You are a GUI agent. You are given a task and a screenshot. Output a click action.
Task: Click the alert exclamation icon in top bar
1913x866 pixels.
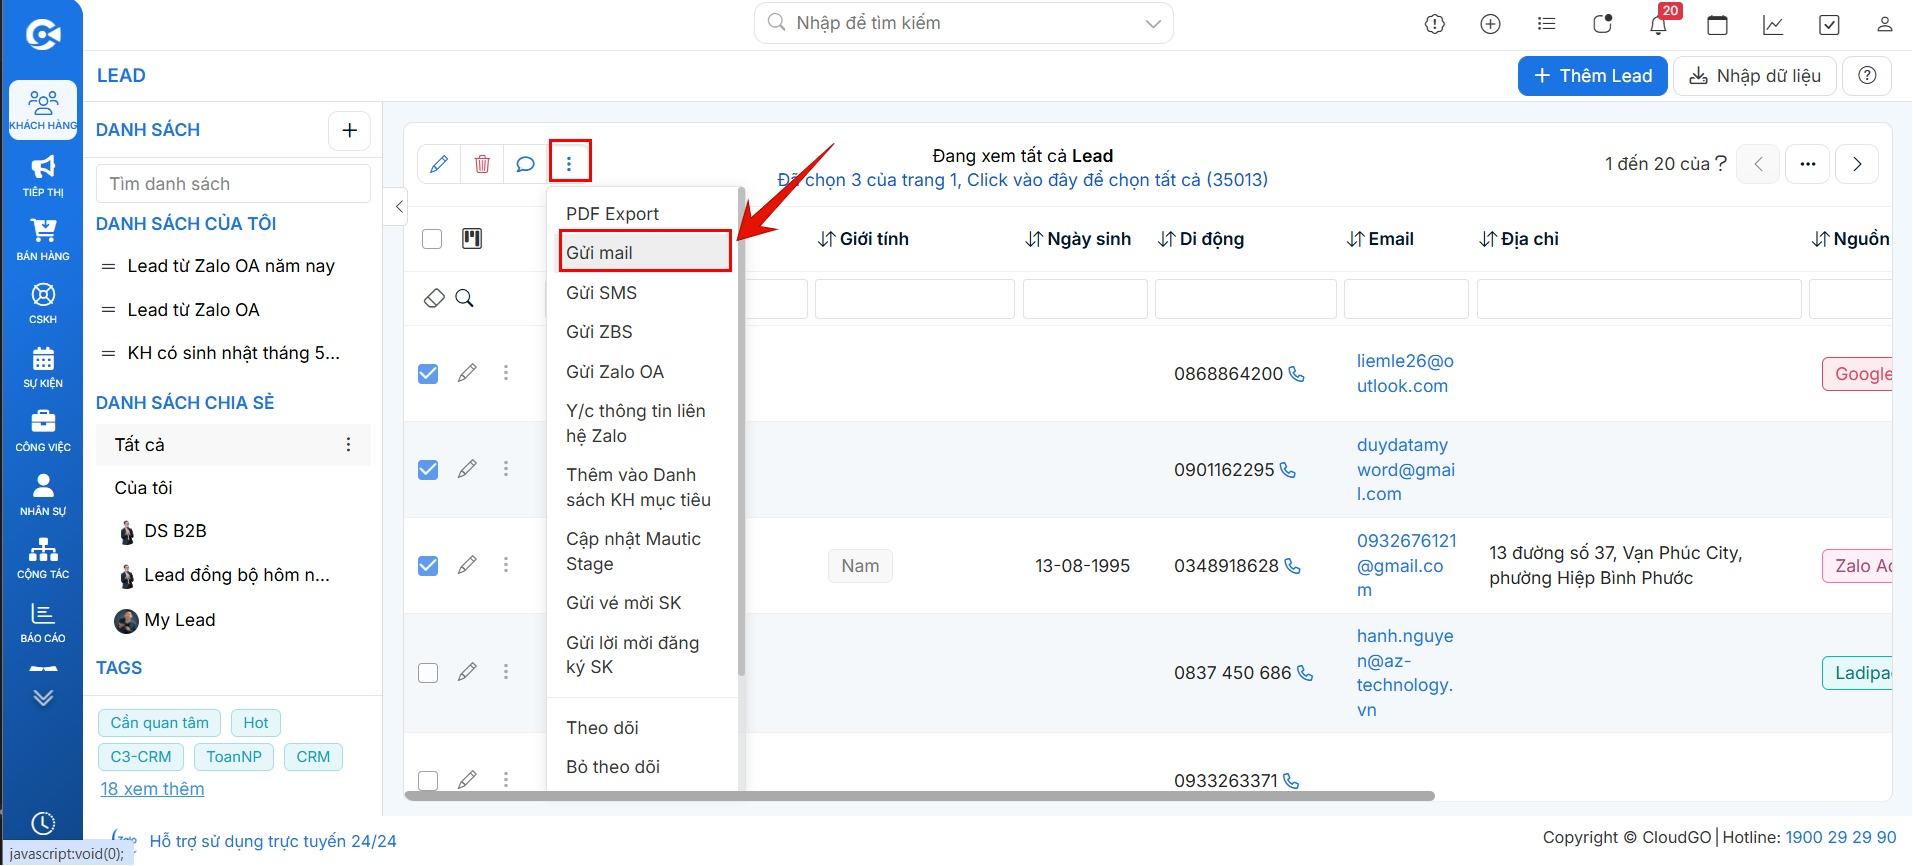click(1435, 24)
